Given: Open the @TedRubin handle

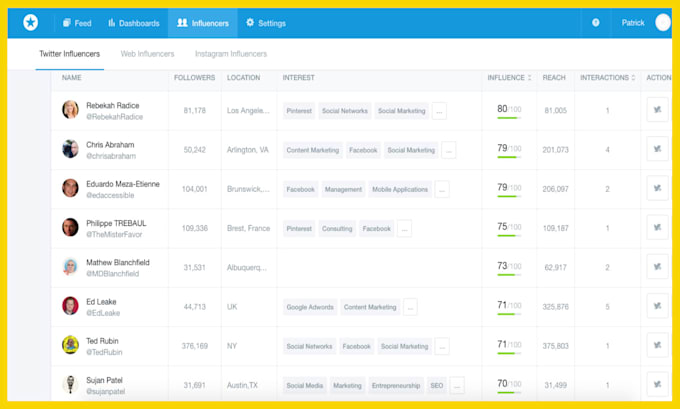Looking at the screenshot, I should [104, 352].
